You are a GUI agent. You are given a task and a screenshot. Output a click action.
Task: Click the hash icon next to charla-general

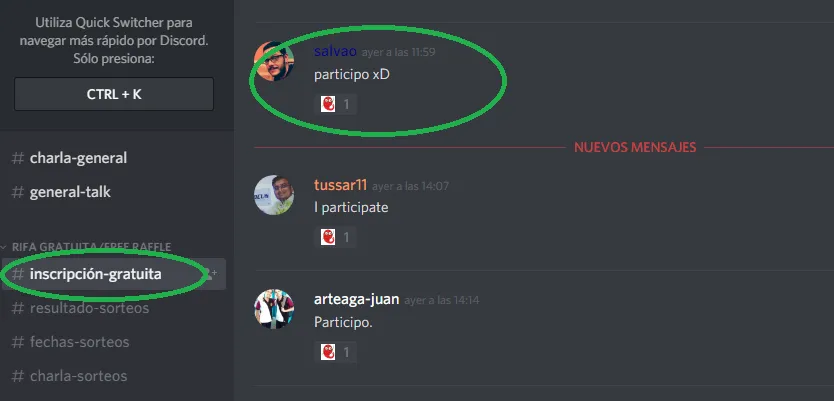(18, 158)
